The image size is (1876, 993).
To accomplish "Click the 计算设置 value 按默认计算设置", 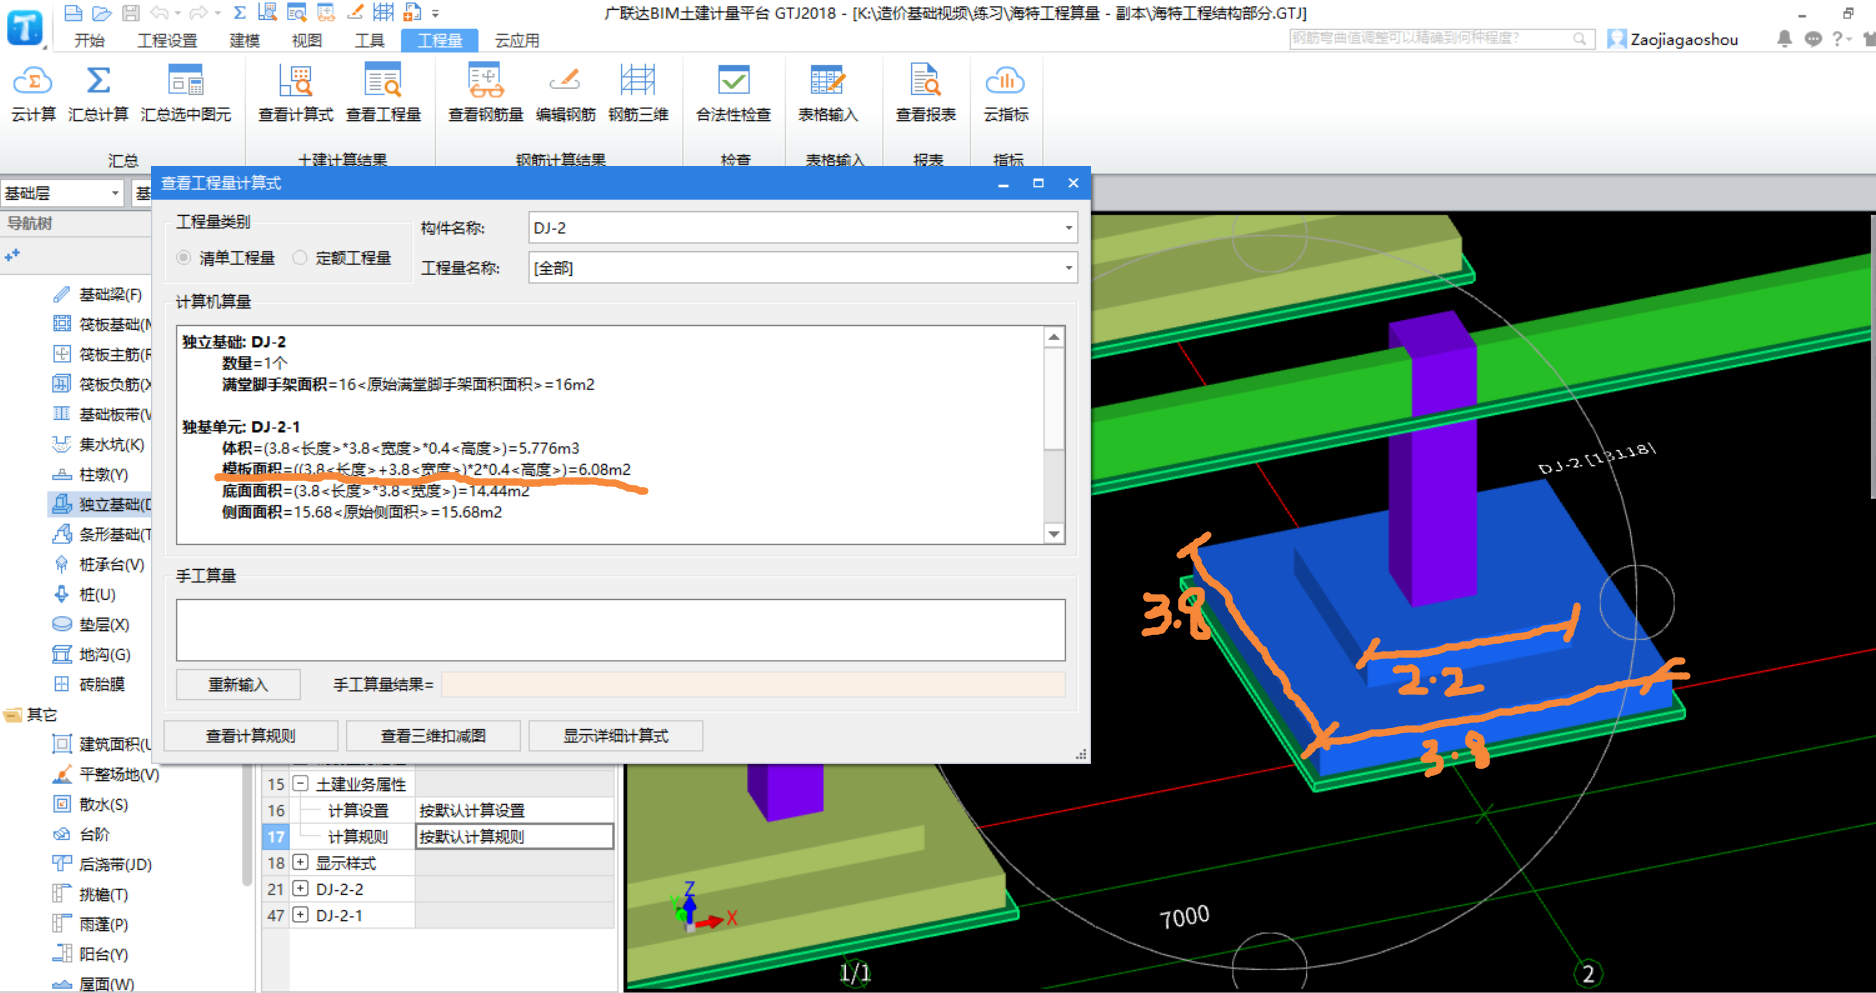I will 514,810.
